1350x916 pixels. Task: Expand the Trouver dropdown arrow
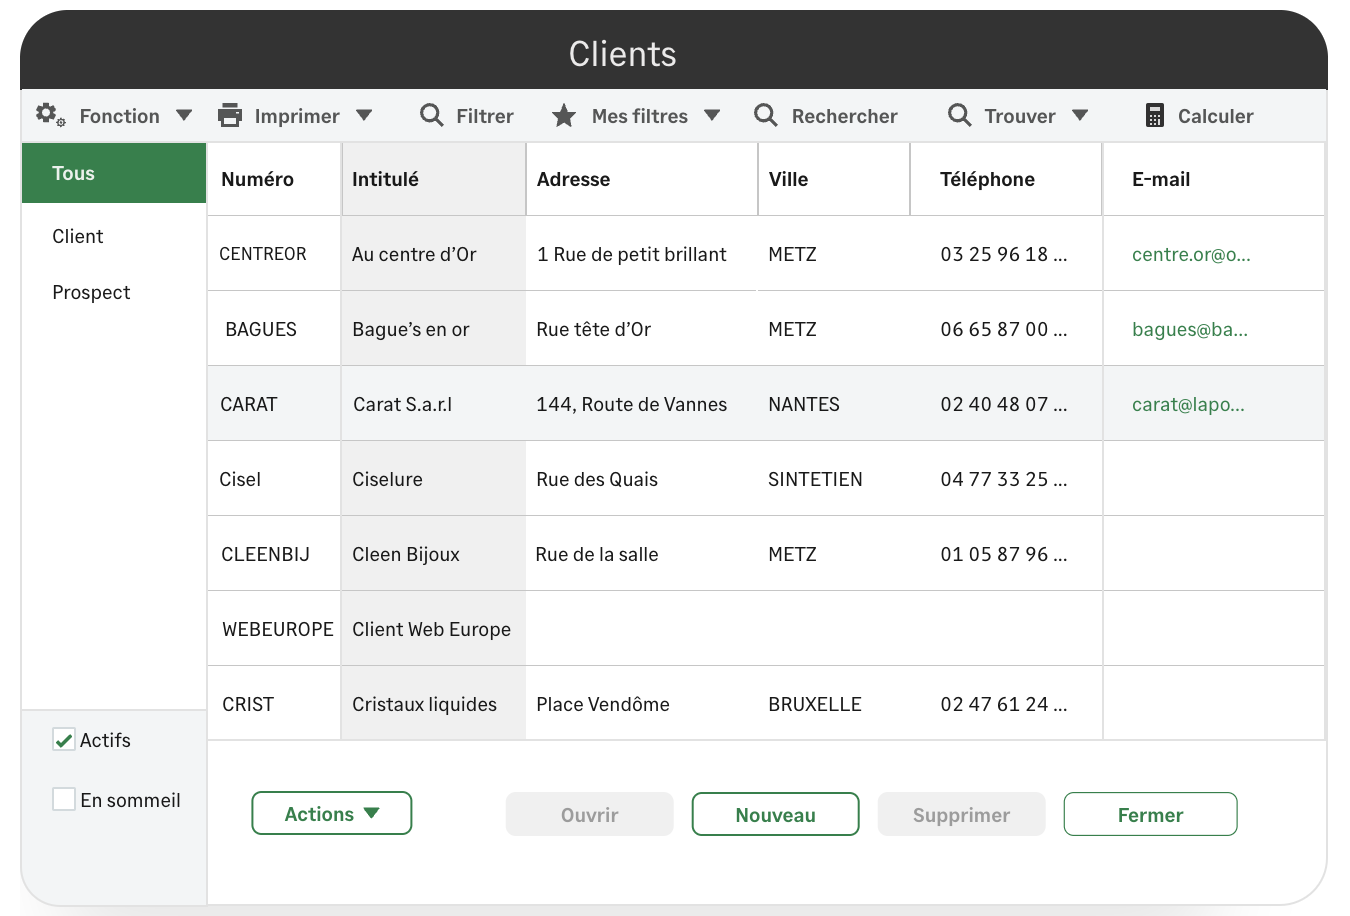[1080, 116]
